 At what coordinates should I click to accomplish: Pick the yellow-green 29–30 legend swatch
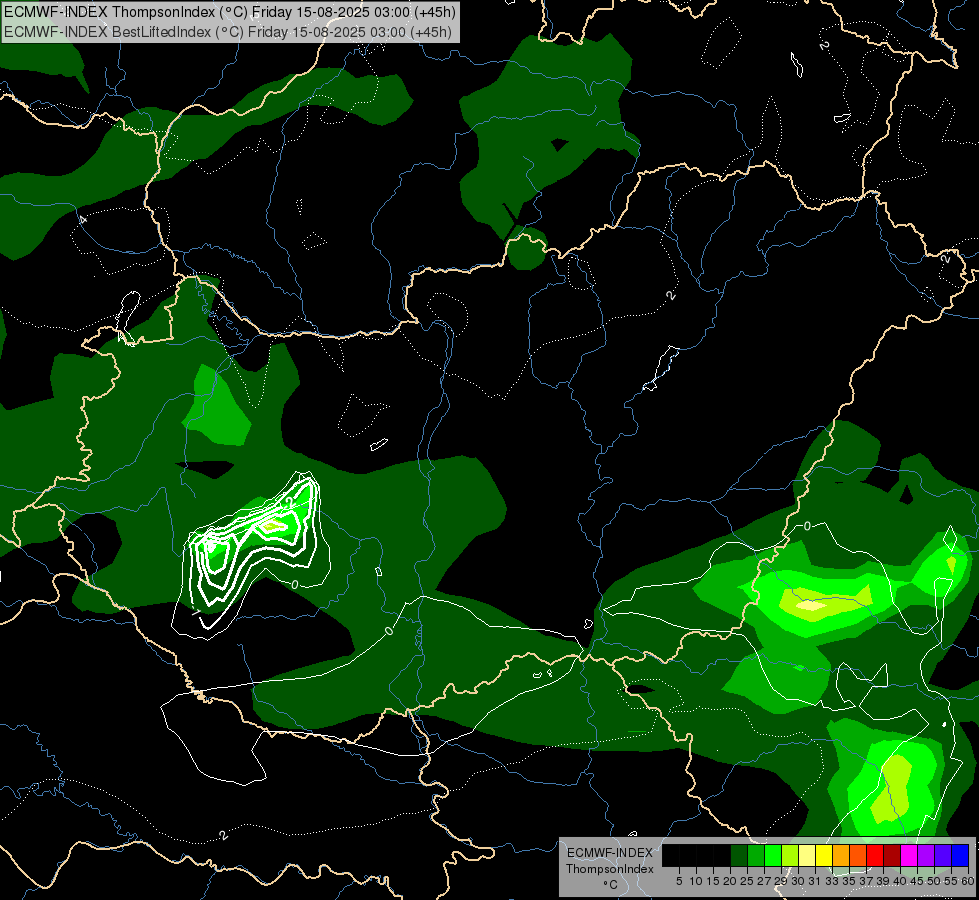click(x=790, y=855)
